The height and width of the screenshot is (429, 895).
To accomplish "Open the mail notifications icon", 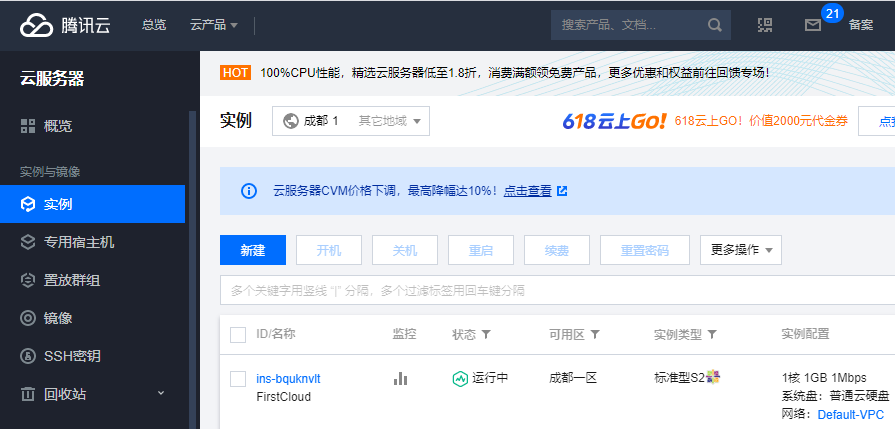I will click(813, 25).
